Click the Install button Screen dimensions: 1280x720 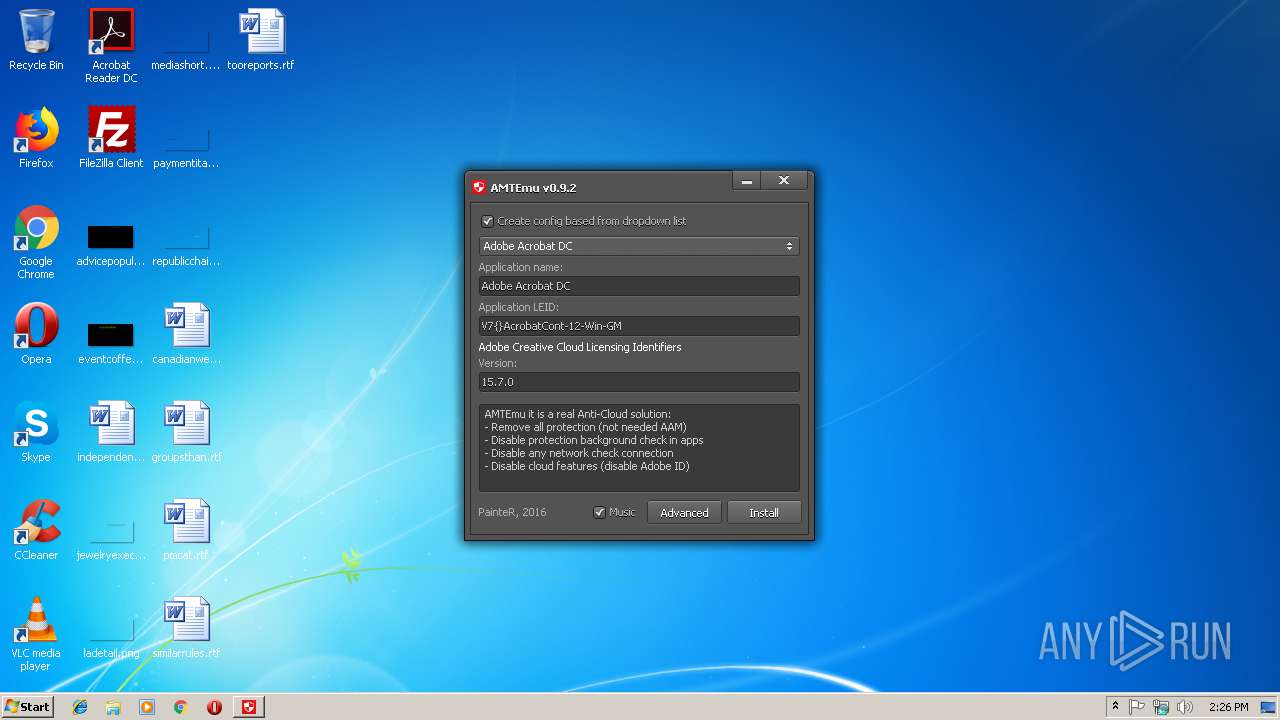(x=764, y=512)
